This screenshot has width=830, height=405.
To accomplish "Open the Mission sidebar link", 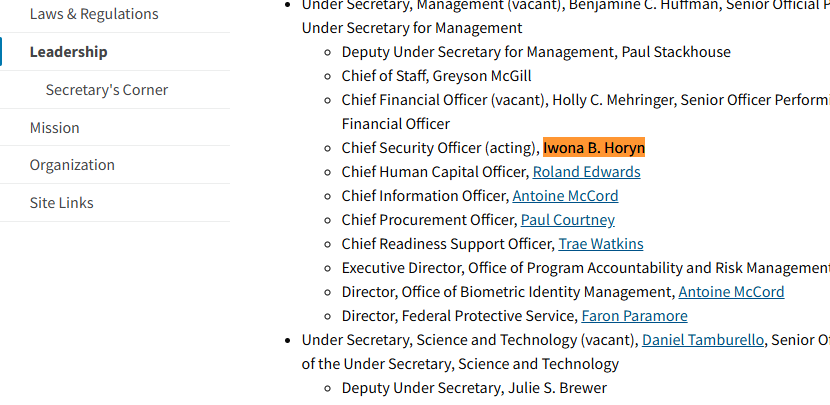I will 54,128.
